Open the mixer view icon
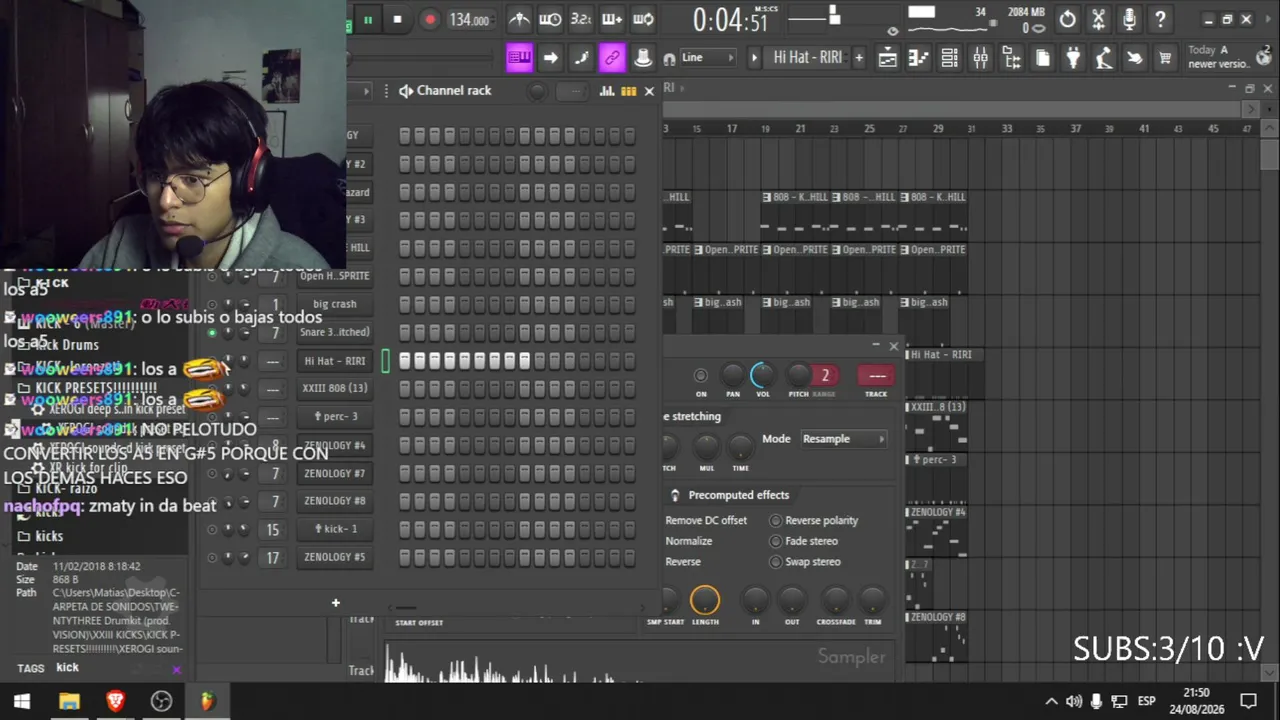 click(980, 58)
